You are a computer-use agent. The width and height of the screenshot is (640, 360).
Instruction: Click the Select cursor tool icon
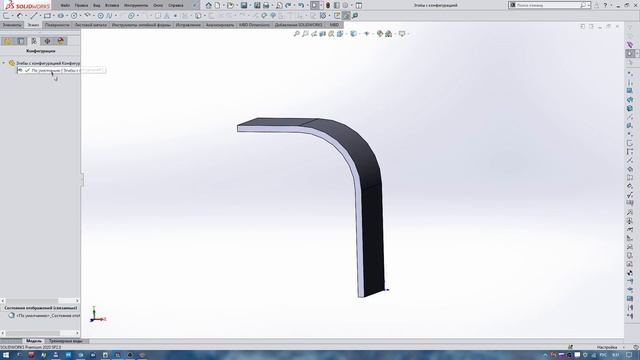[x=314, y=5]
